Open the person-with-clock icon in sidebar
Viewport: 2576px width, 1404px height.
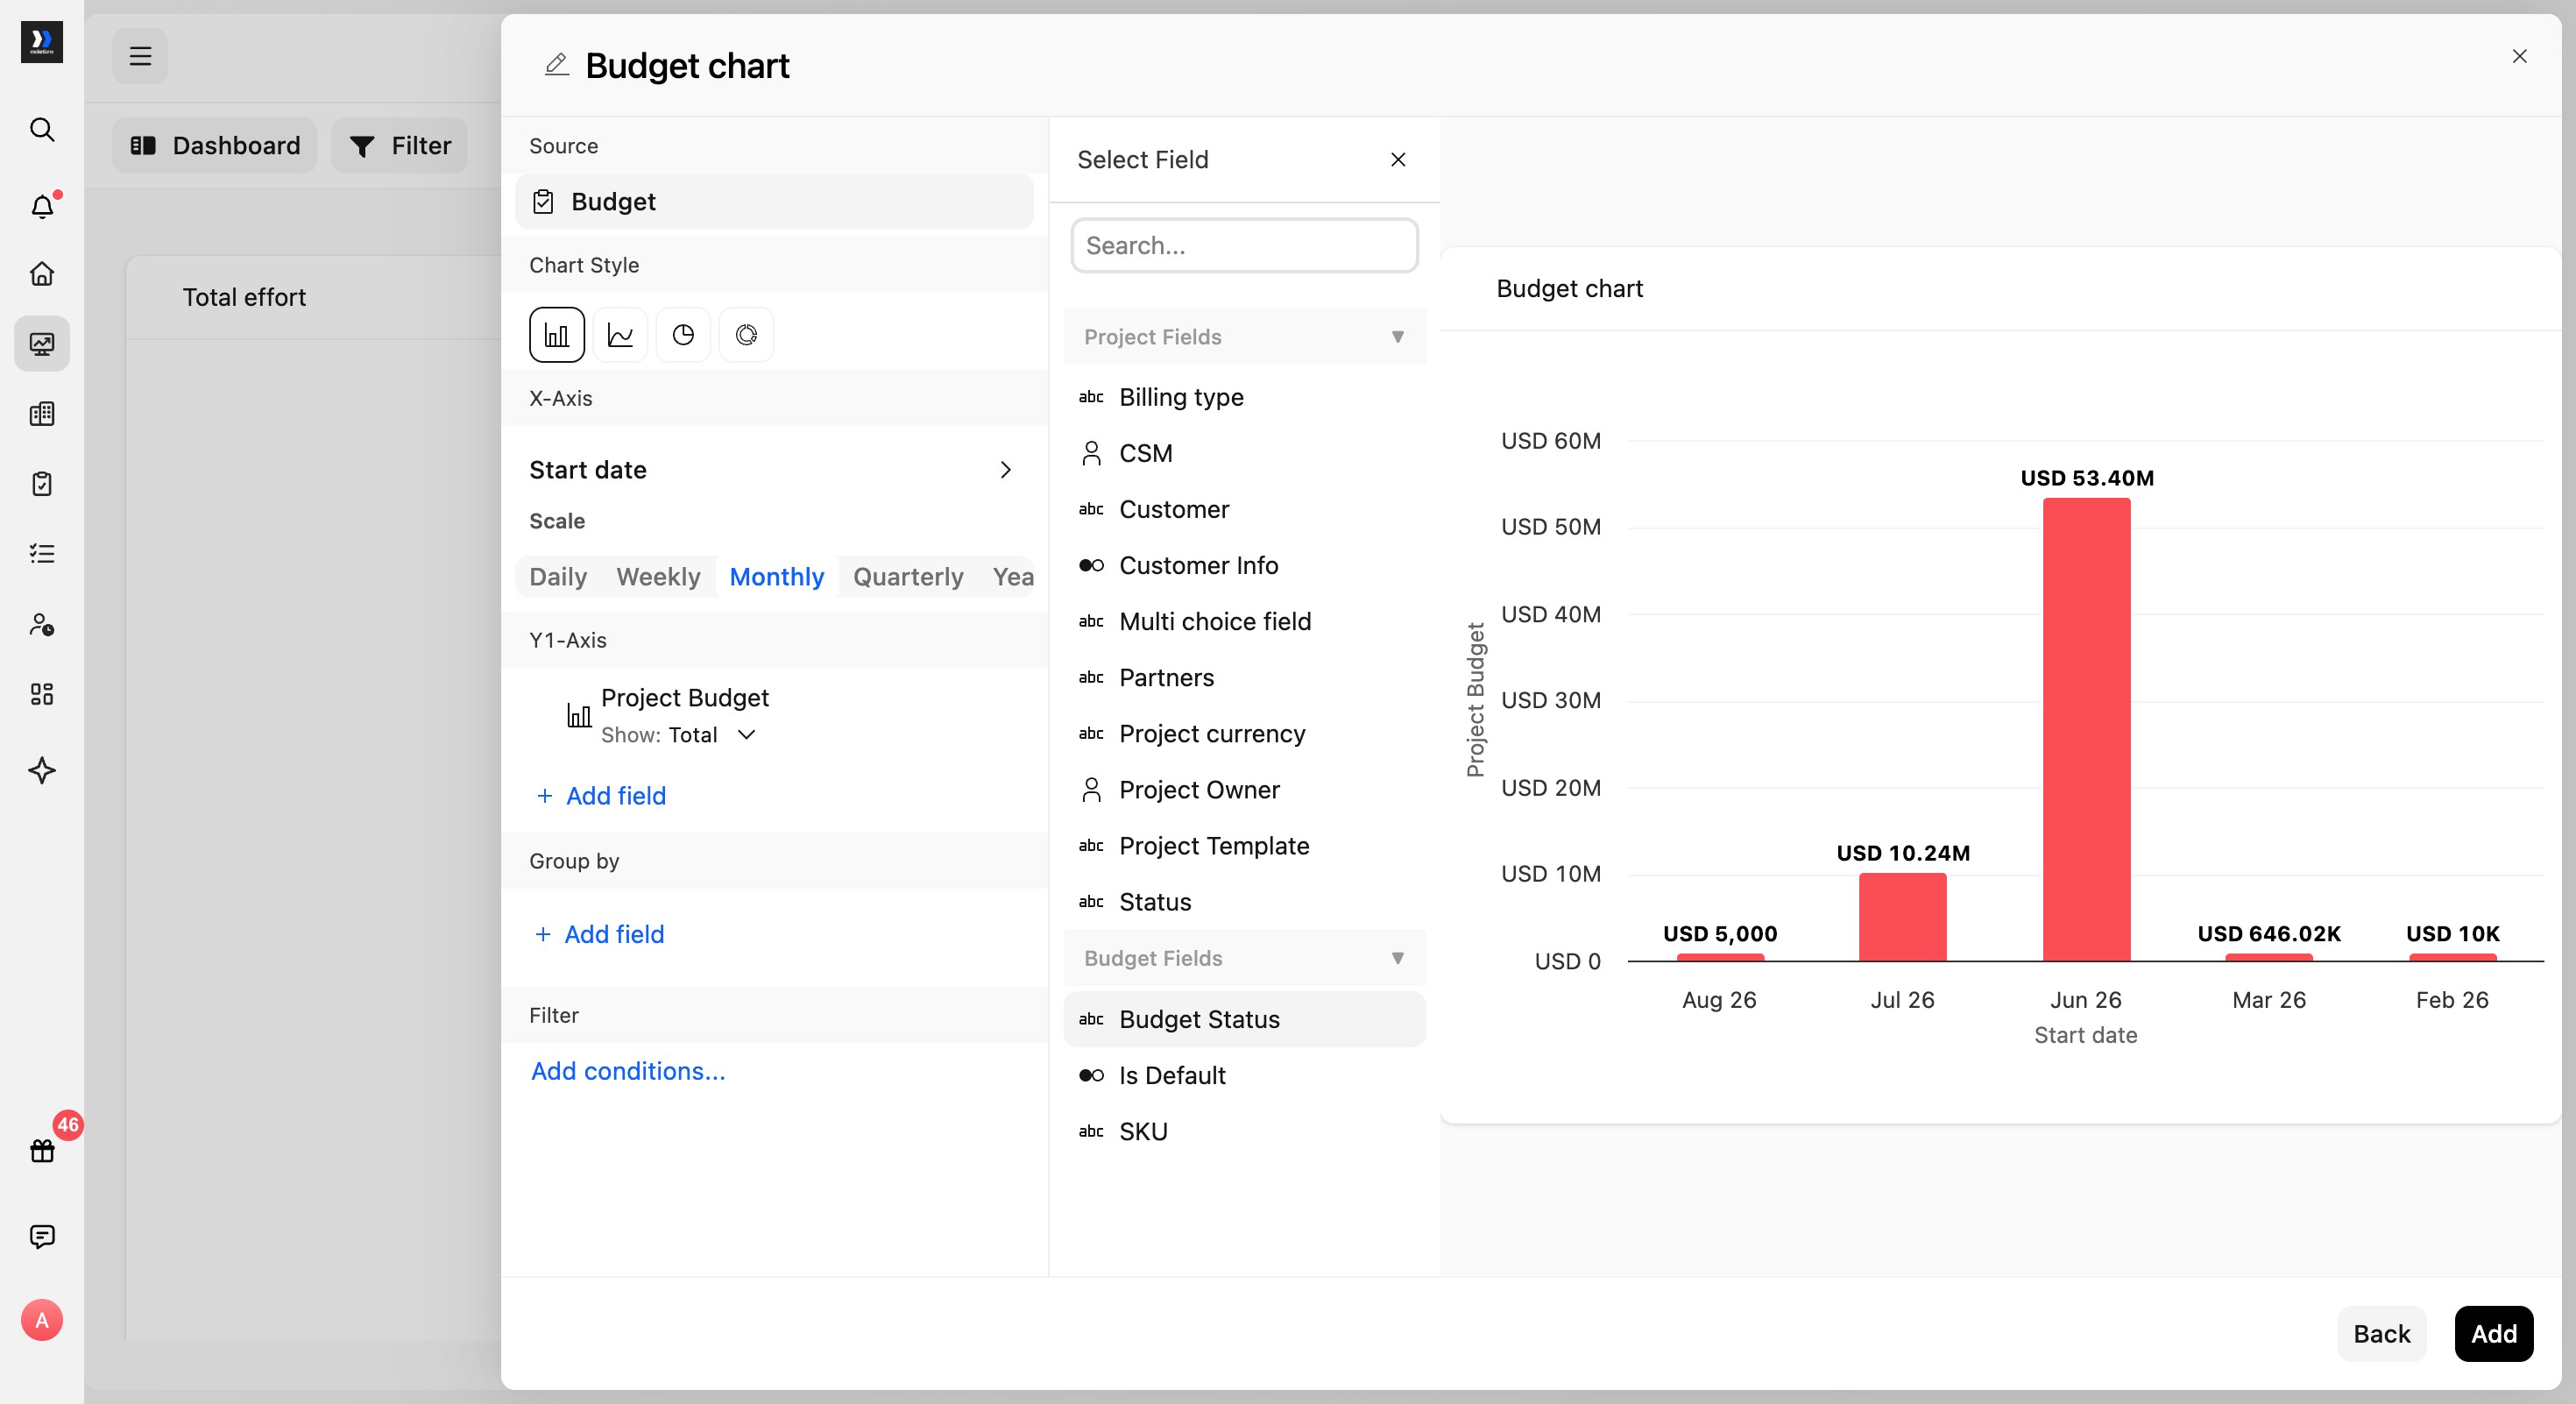(x=42, y=624)
